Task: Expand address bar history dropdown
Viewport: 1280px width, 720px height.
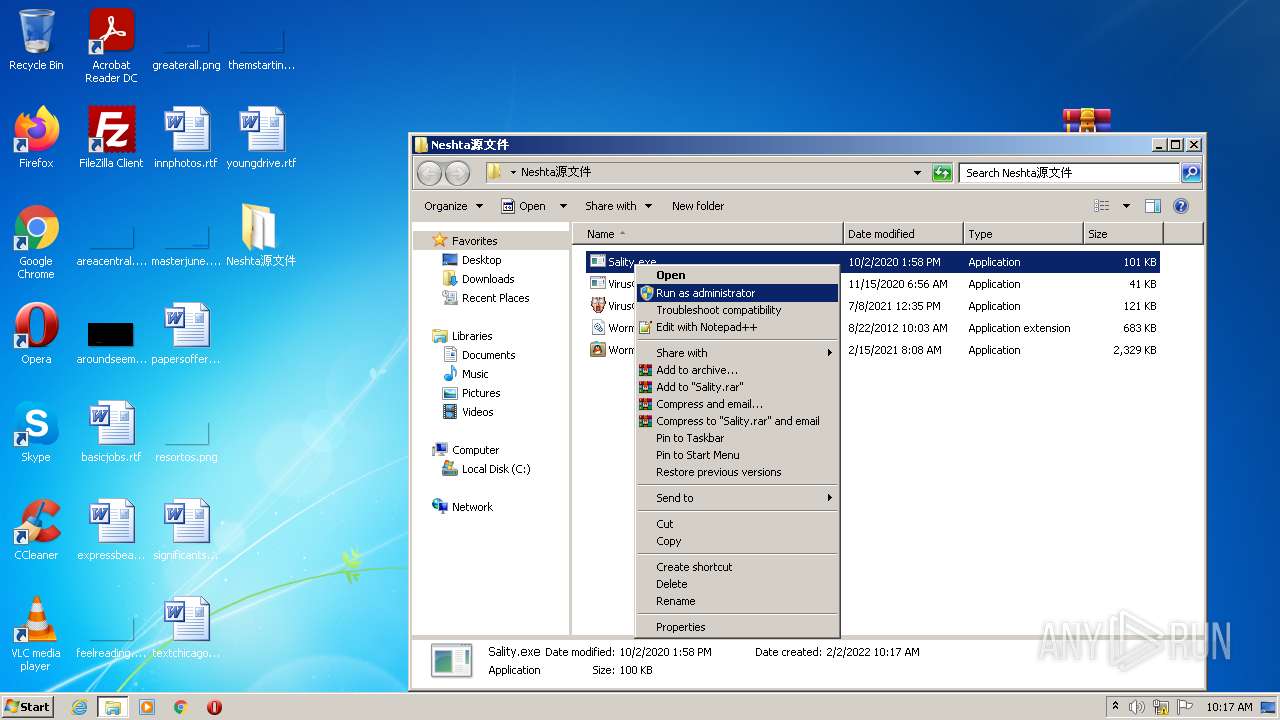Action: (917, 173)
